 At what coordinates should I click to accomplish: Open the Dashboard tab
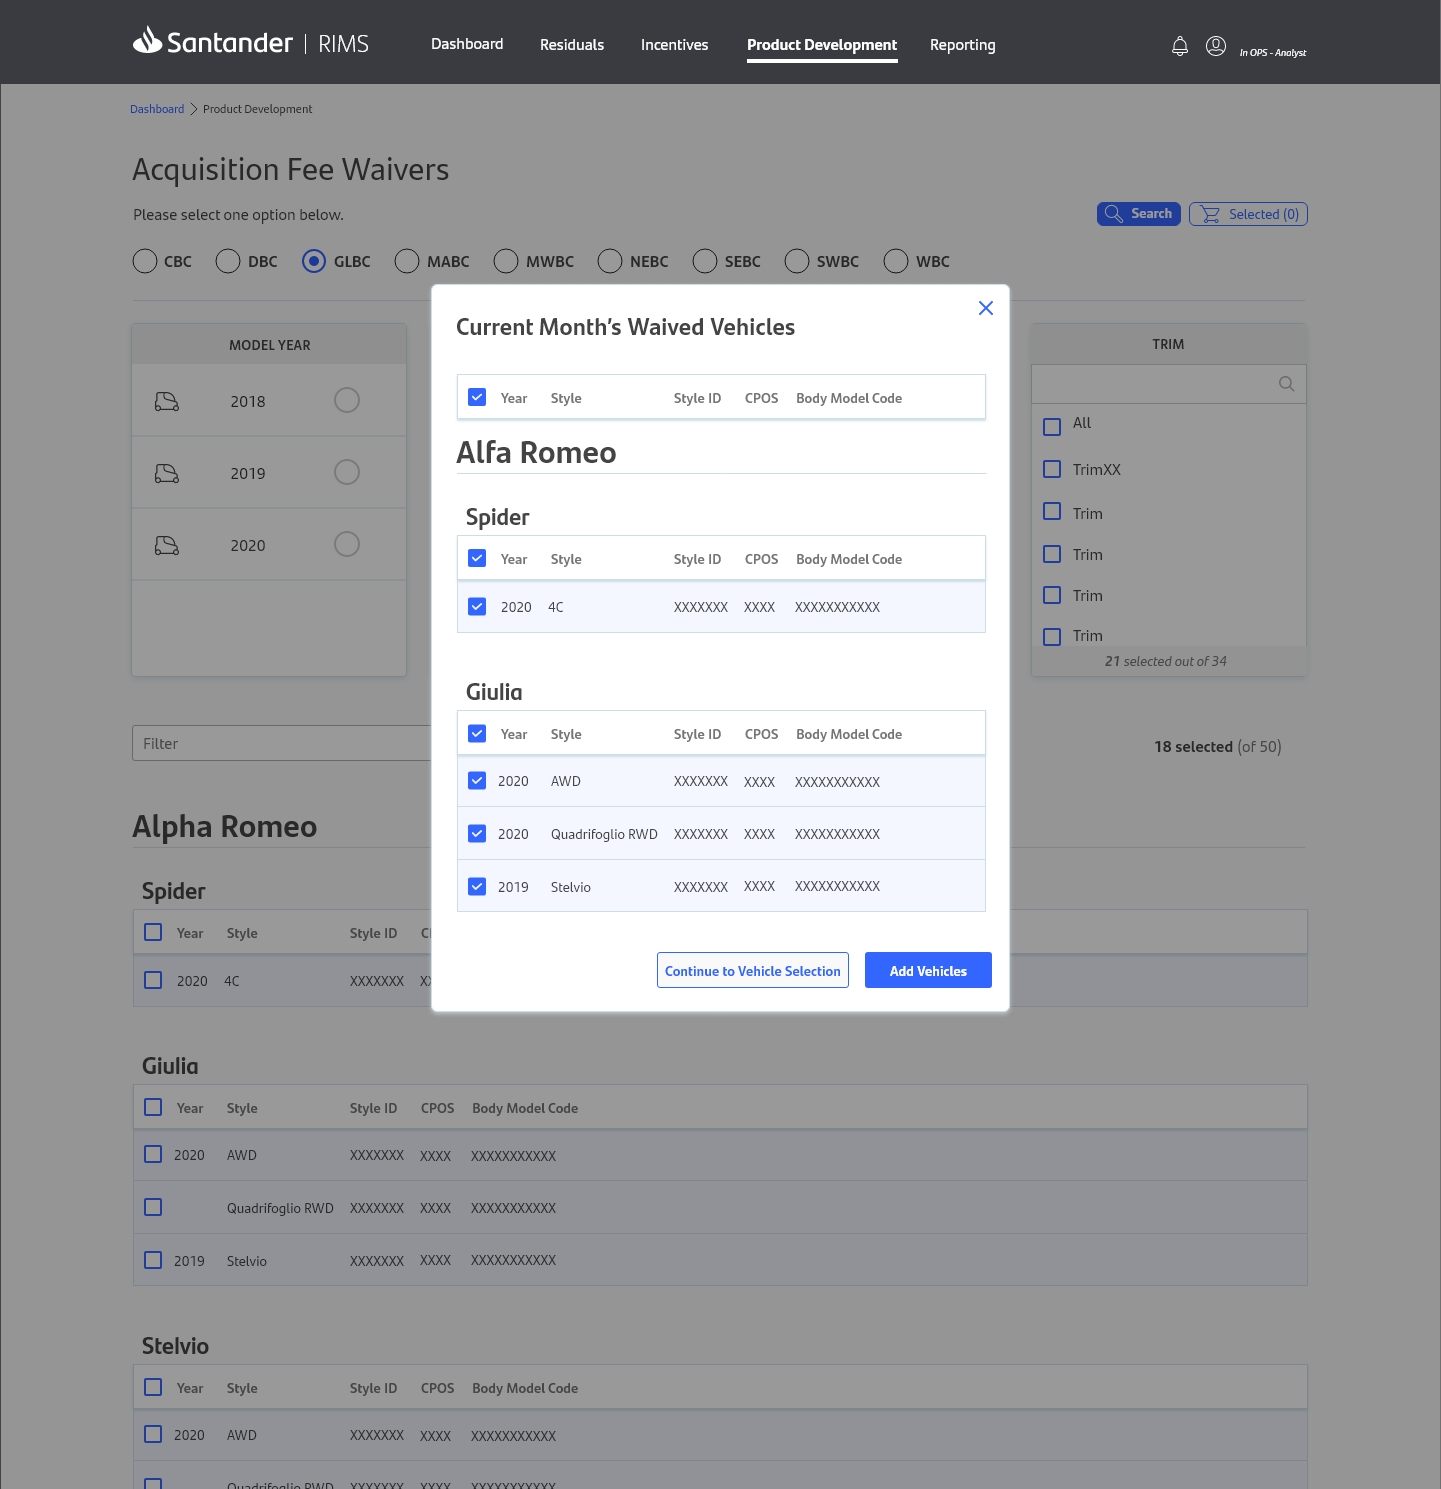tap(467, 44)
